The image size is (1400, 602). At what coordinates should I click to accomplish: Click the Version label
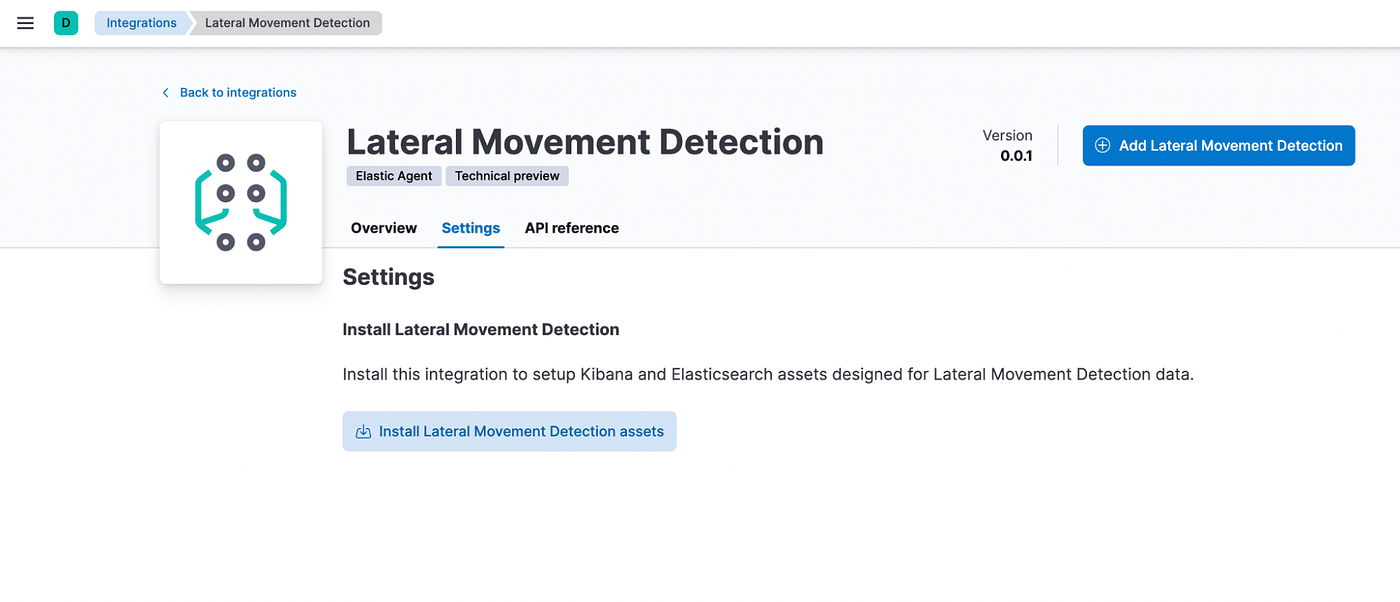click(x=1007, y=135)
